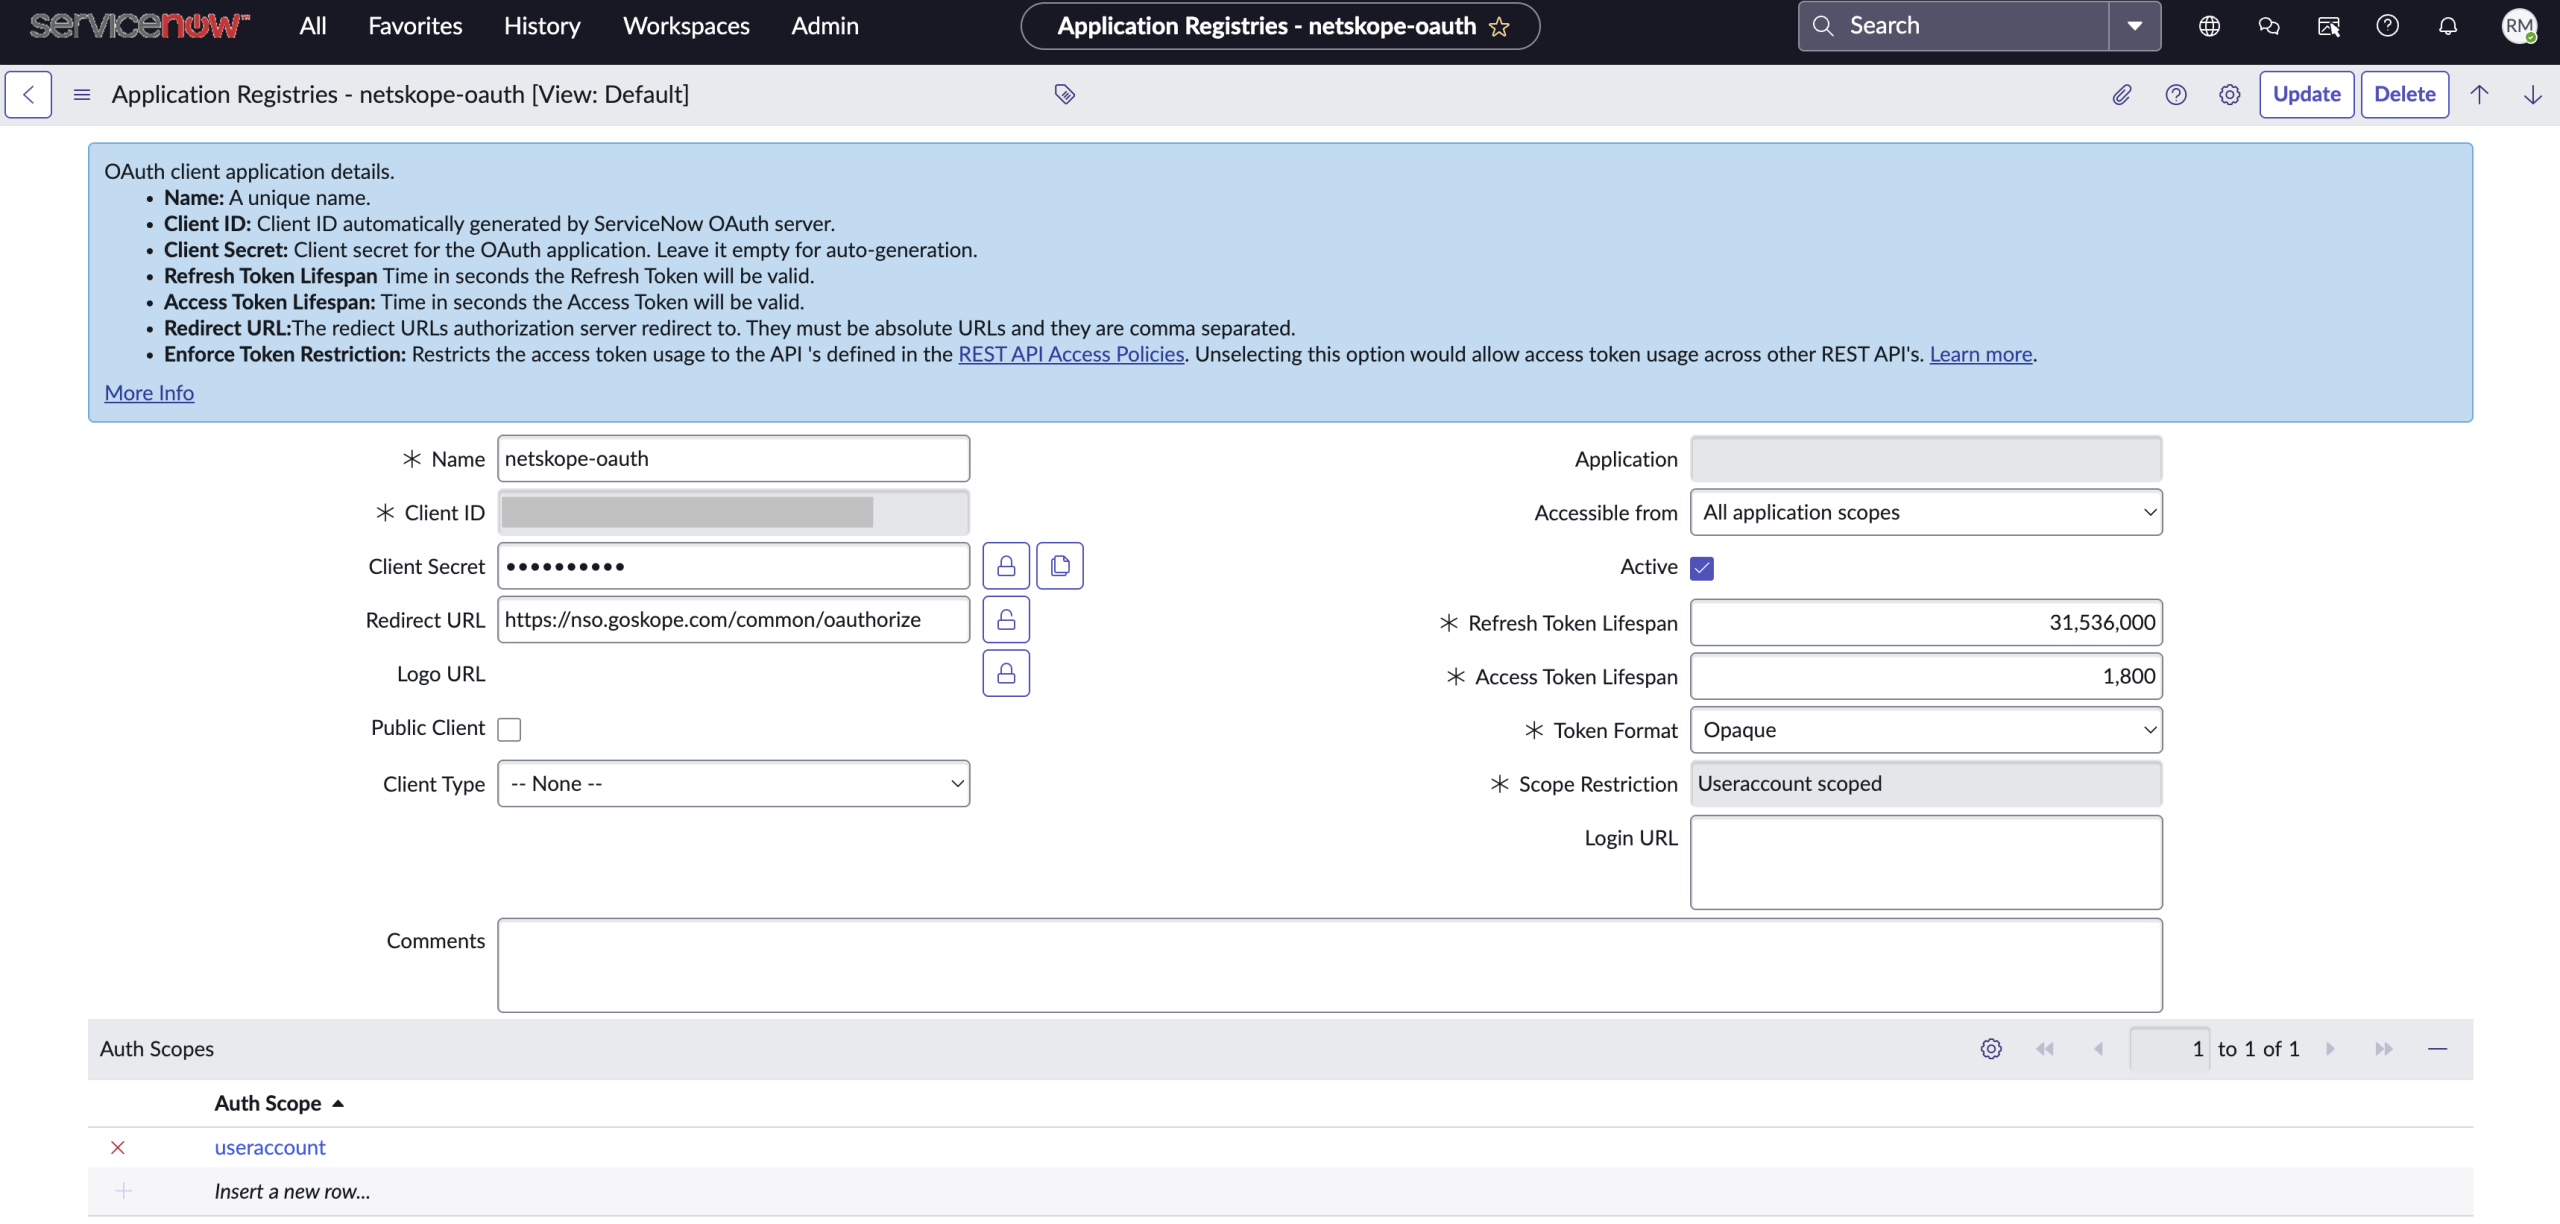Open the useraccount auth scope link
The height and width of the screenshot is (1224, 2560).
coord(270,1147)
